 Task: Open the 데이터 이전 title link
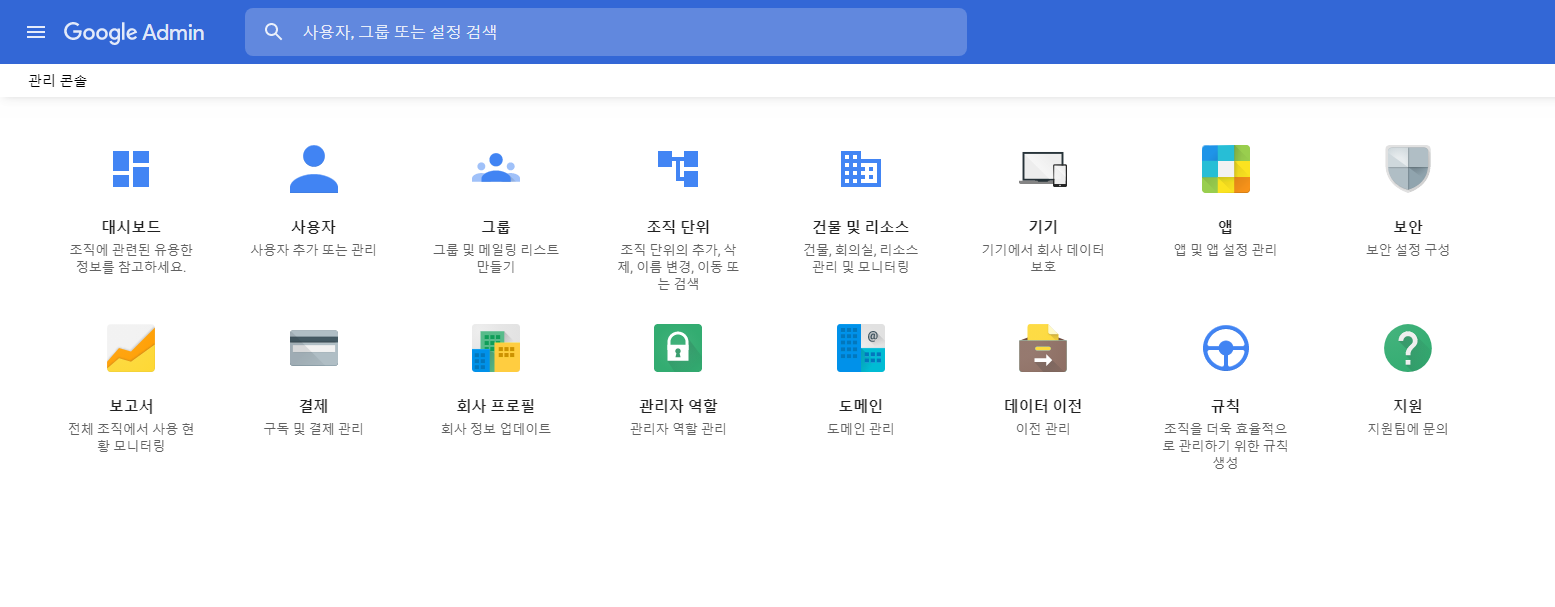tap(1043, 406)
